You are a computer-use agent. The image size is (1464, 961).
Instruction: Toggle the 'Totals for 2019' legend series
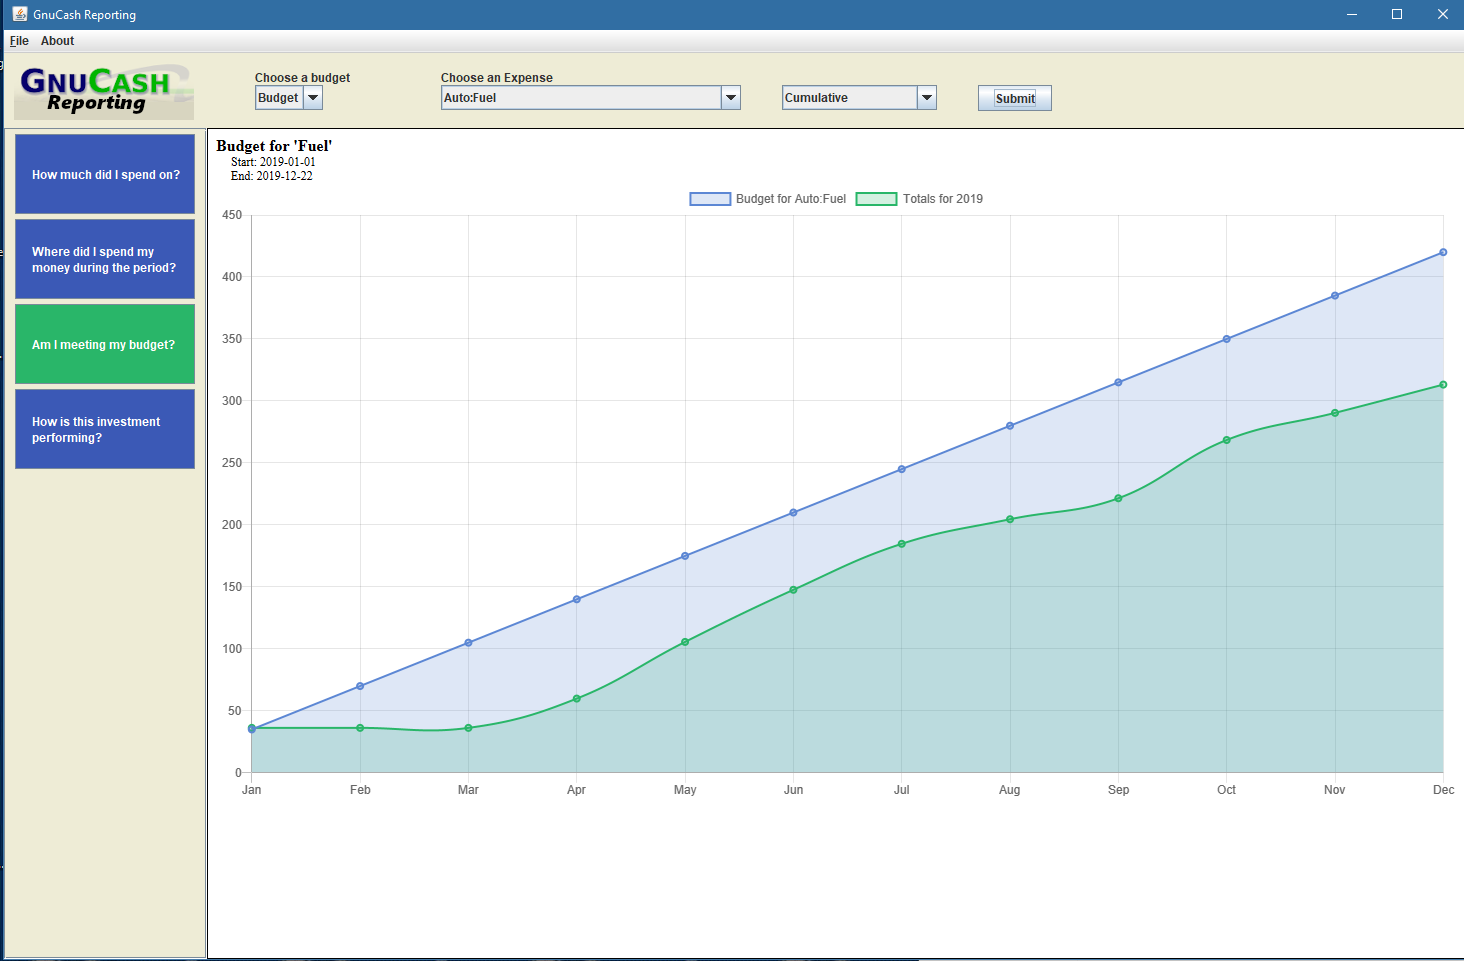942,199
